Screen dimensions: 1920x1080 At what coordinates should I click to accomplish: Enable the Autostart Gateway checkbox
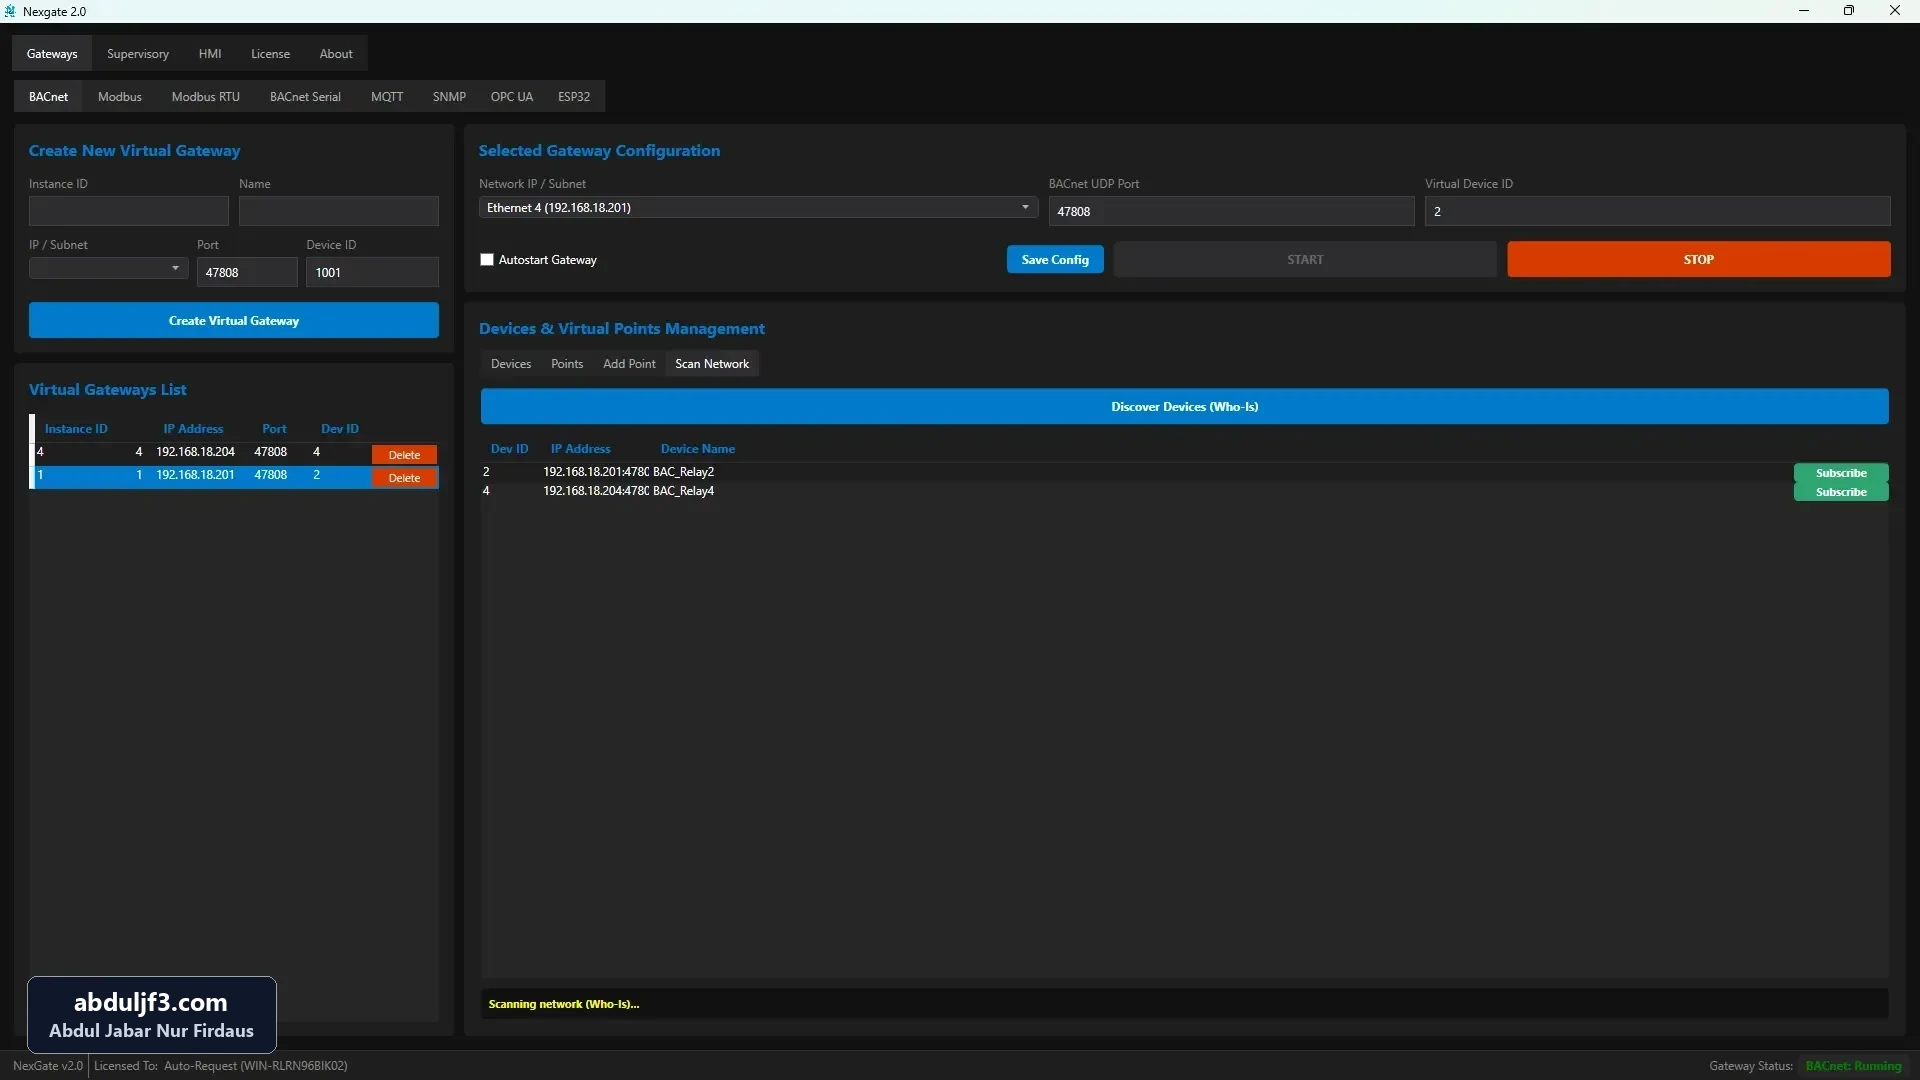[x=487, y=260]
